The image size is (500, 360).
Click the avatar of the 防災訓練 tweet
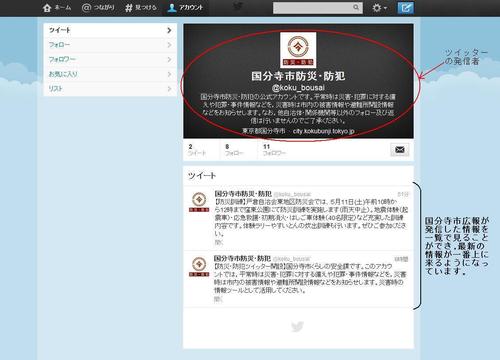[x=199, y=202]
